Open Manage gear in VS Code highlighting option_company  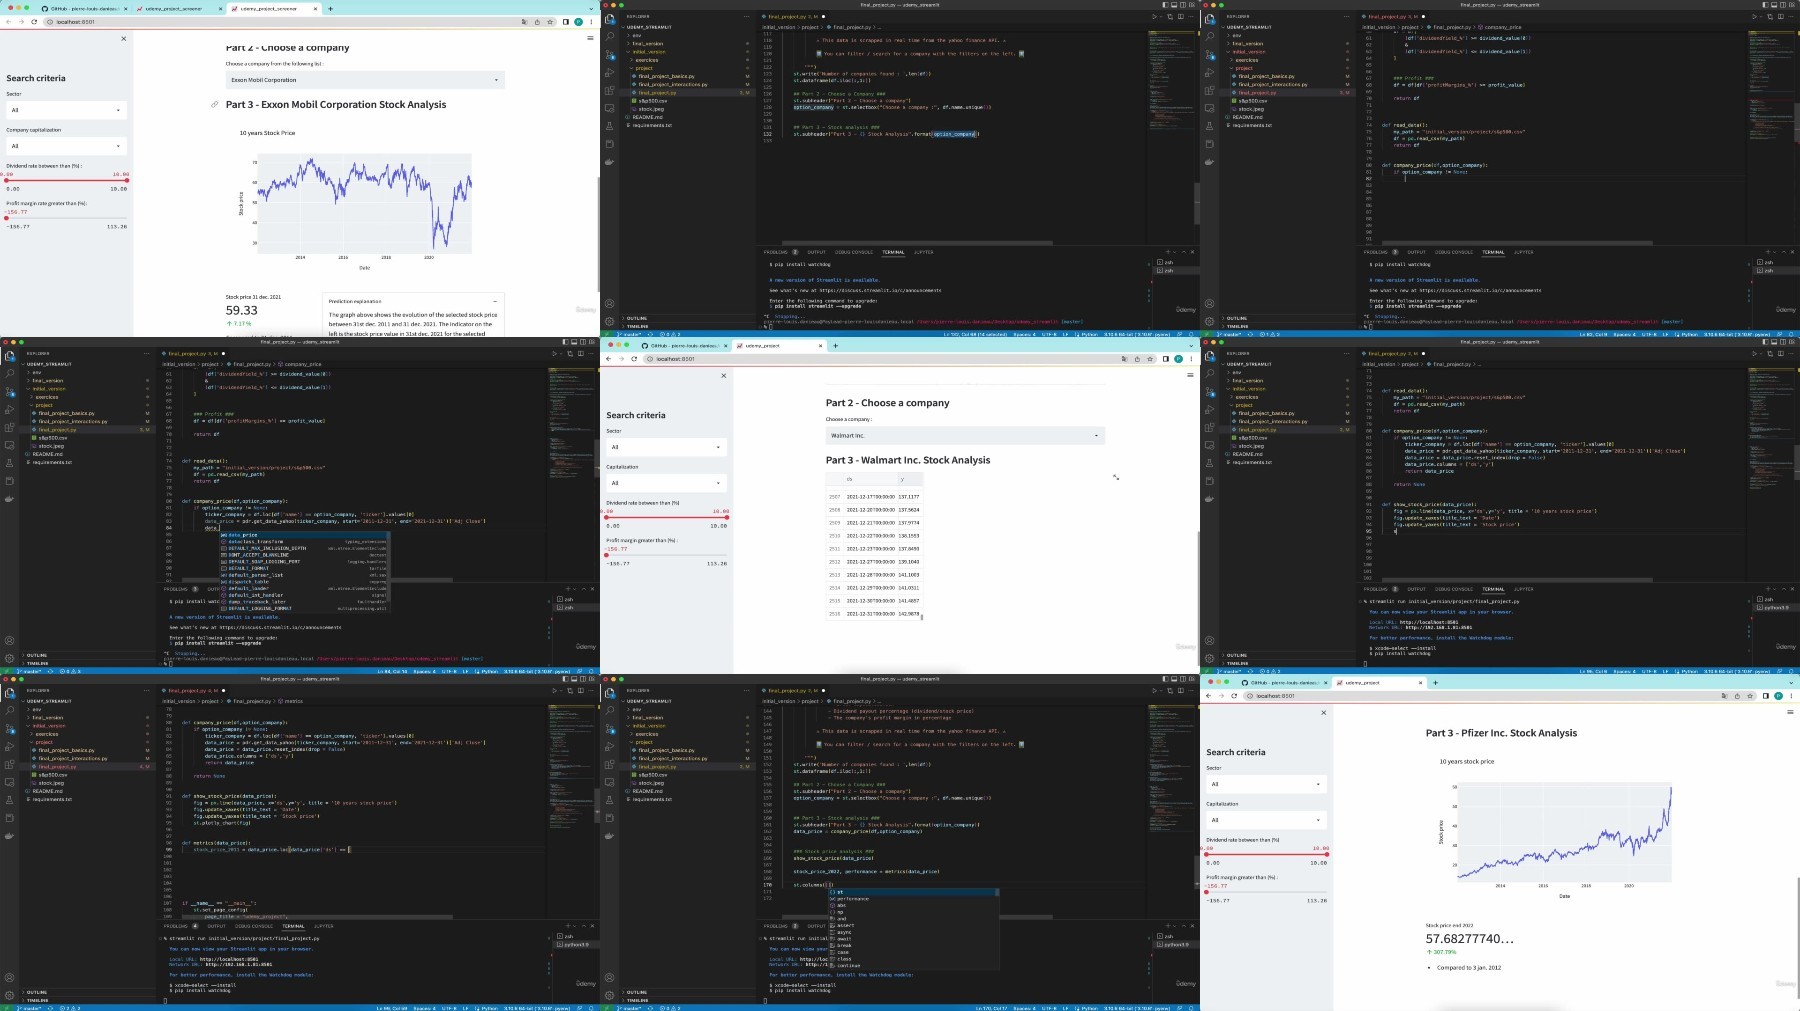610,322
